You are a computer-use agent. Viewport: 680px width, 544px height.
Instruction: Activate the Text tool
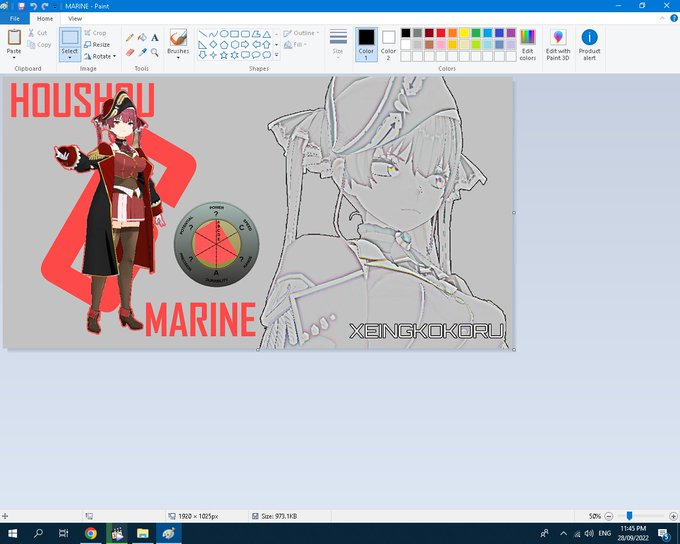(155, 38)
